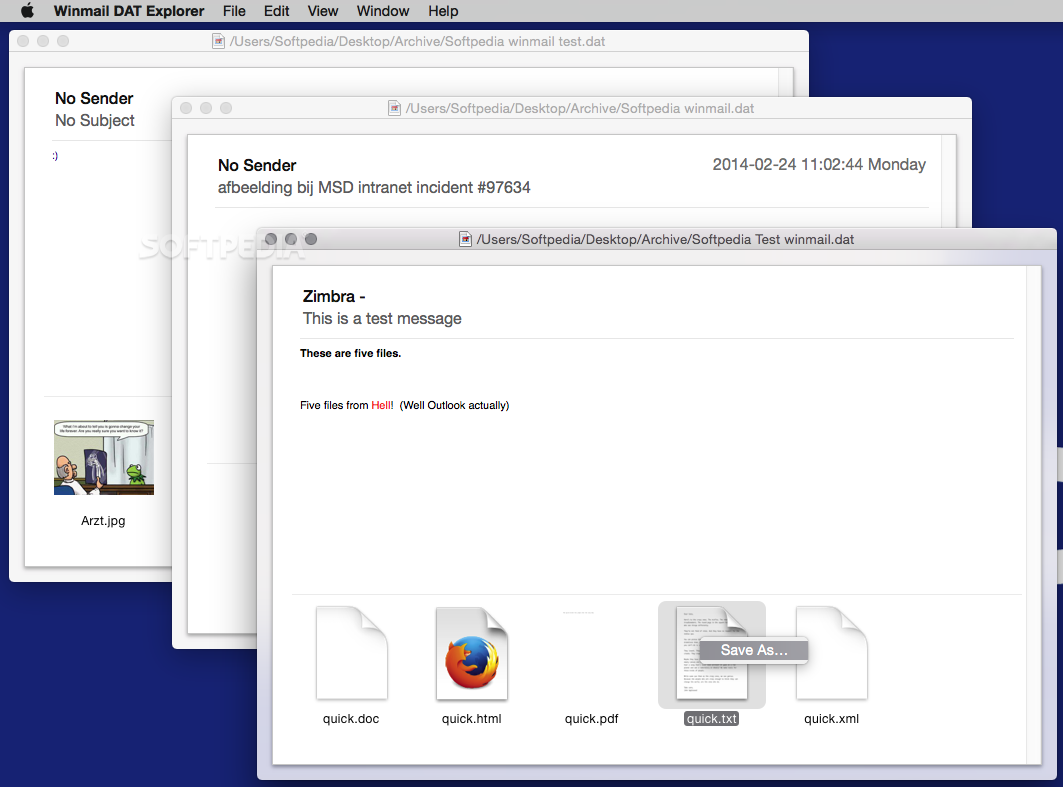Click the 'No Subject' line

95,121
